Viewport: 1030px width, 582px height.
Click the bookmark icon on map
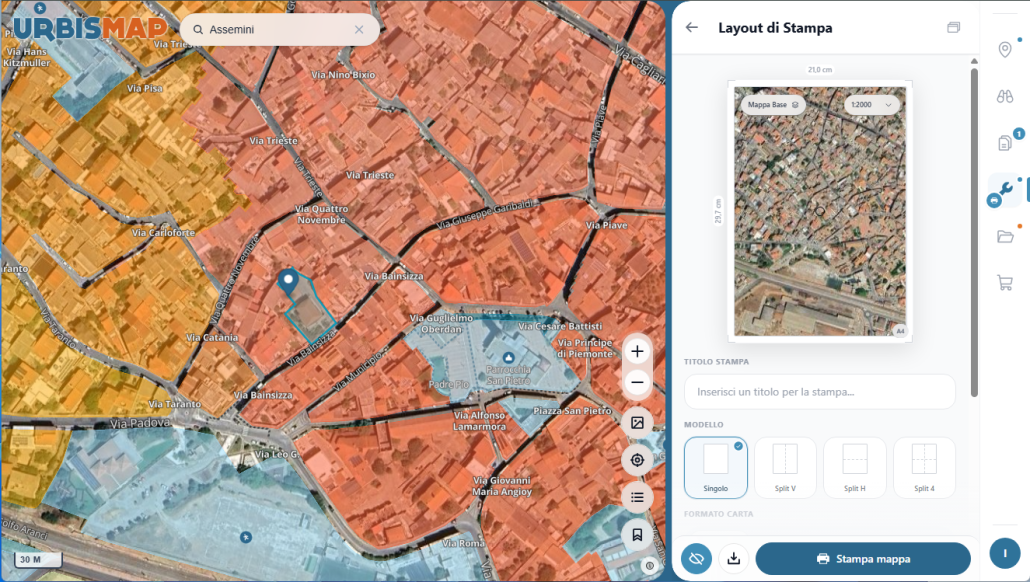click(x=637, y=535)
